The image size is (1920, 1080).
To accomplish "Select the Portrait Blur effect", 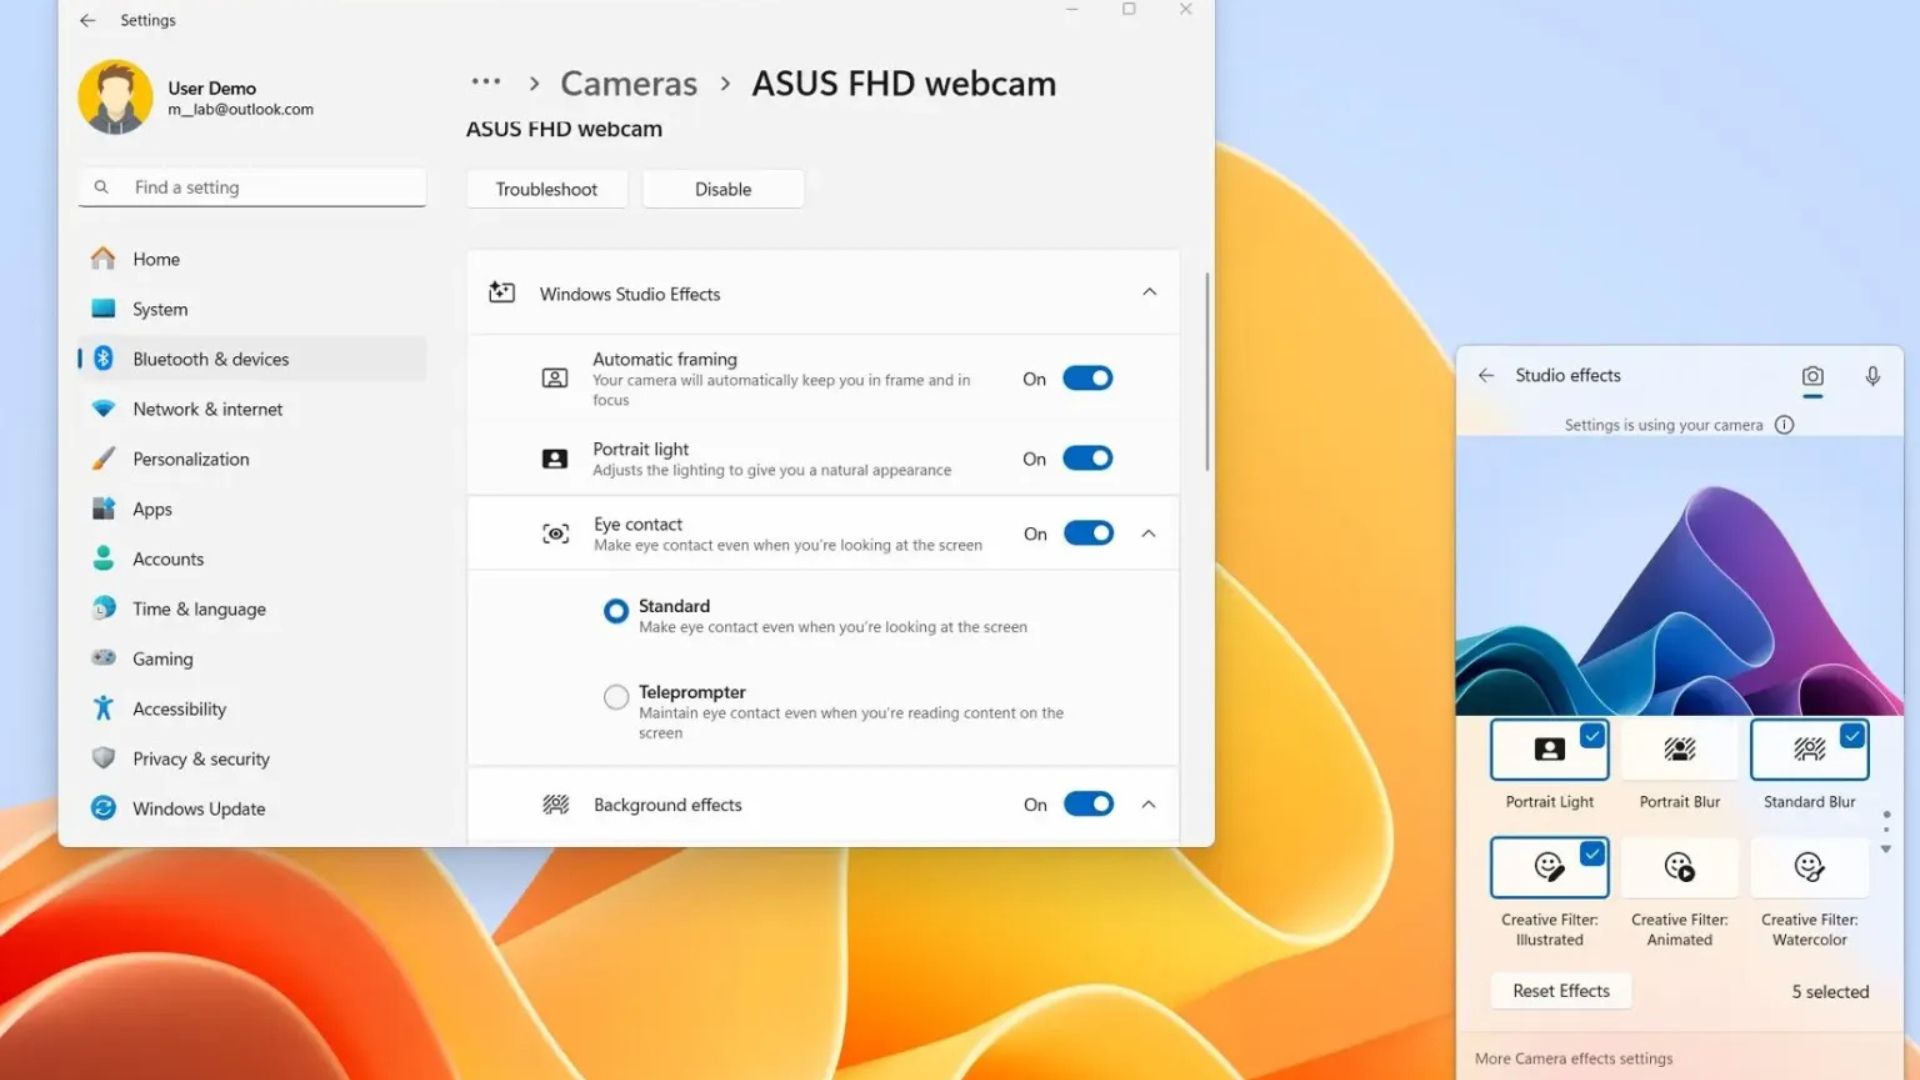I will click(1679, 750).
